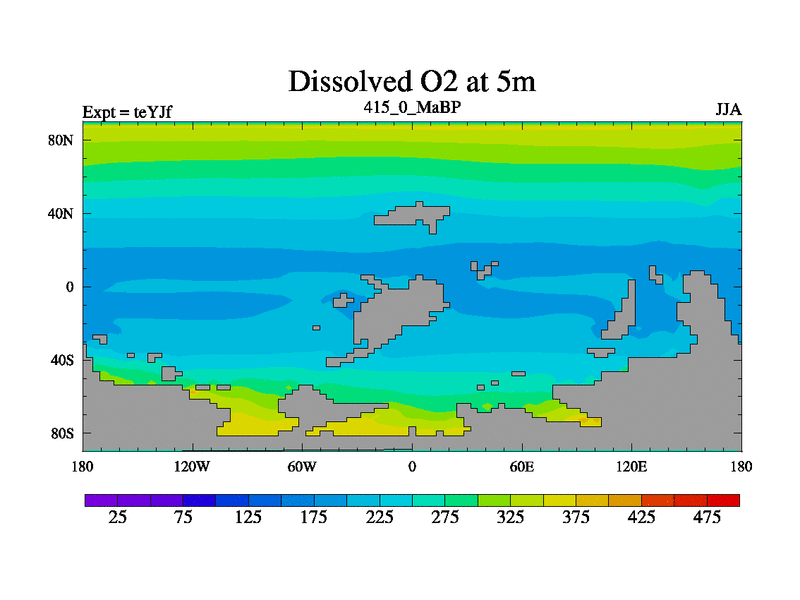800x600 pixels.
Task: Select the "60E" longitude axis label
Action: click(x=522, y=467)
